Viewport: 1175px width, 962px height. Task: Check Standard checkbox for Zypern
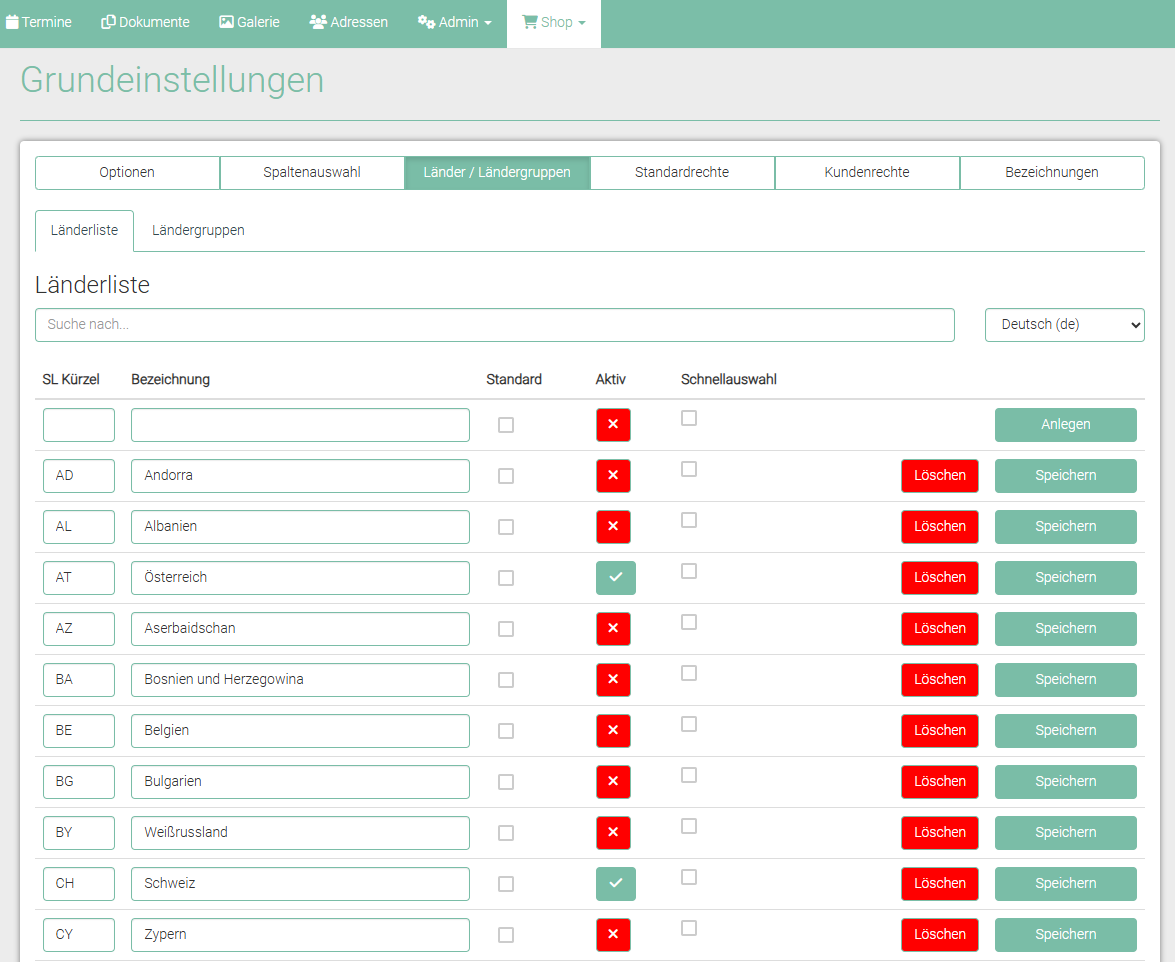coord(506,935)
